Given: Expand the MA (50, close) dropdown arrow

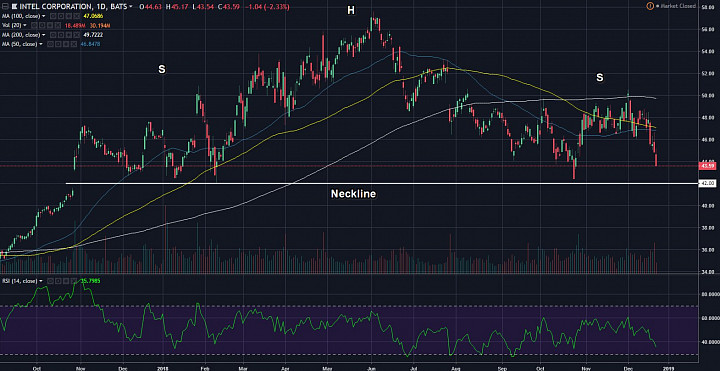Looking at the screenshot, I should coord(41,44).
